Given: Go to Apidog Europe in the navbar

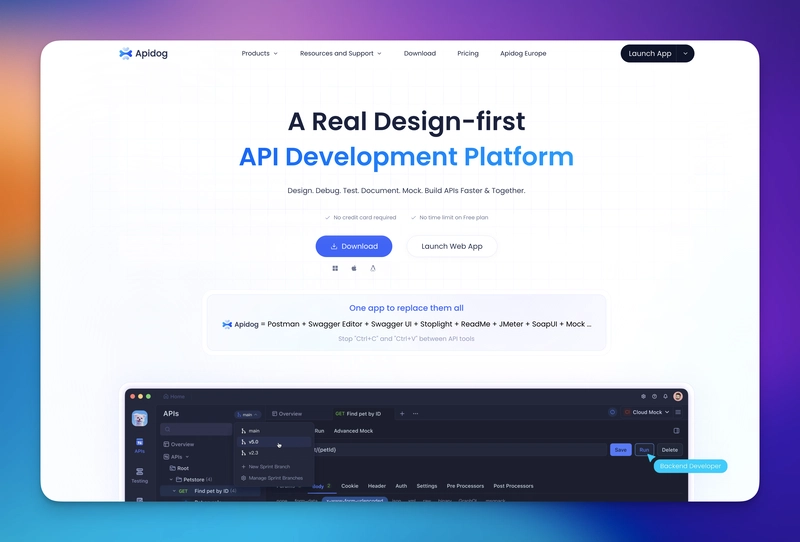Looking at the screenshot, I should pos(523,53).
